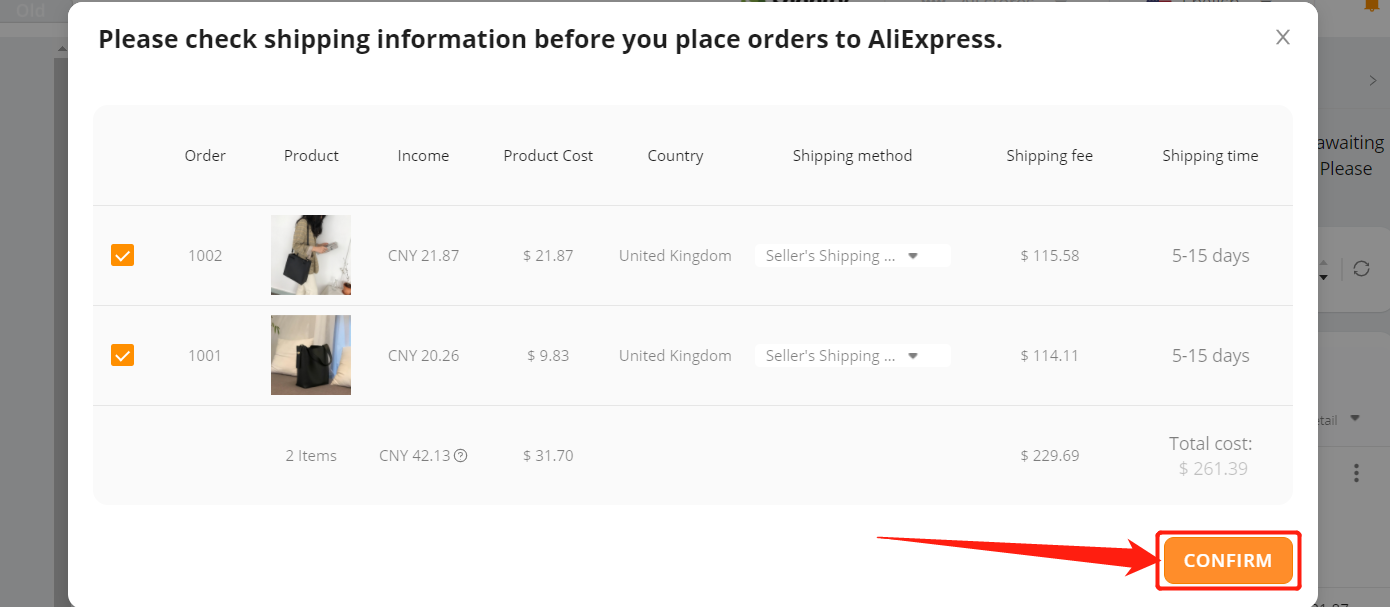Image resolution: width=1390 pixels, height=607 pixels.
Task: Open the product thumbnail for order 1002
Action: point(311,255)
